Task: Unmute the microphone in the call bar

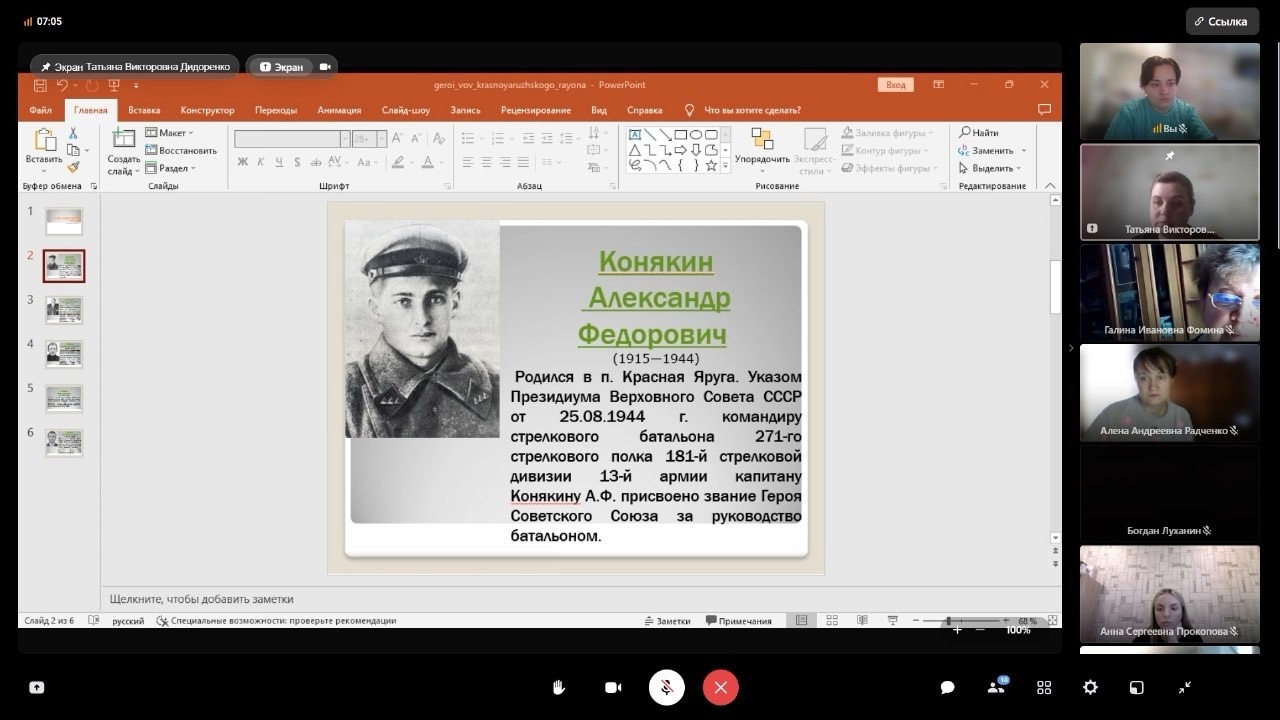Action: click(x=666, y=687)
